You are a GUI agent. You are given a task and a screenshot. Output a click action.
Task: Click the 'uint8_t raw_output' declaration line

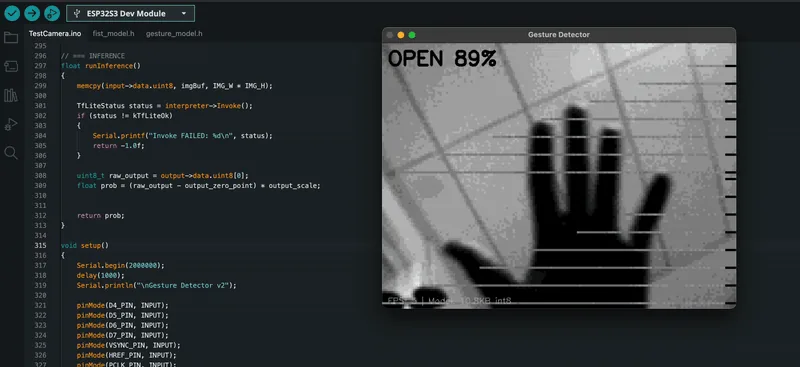162,176
